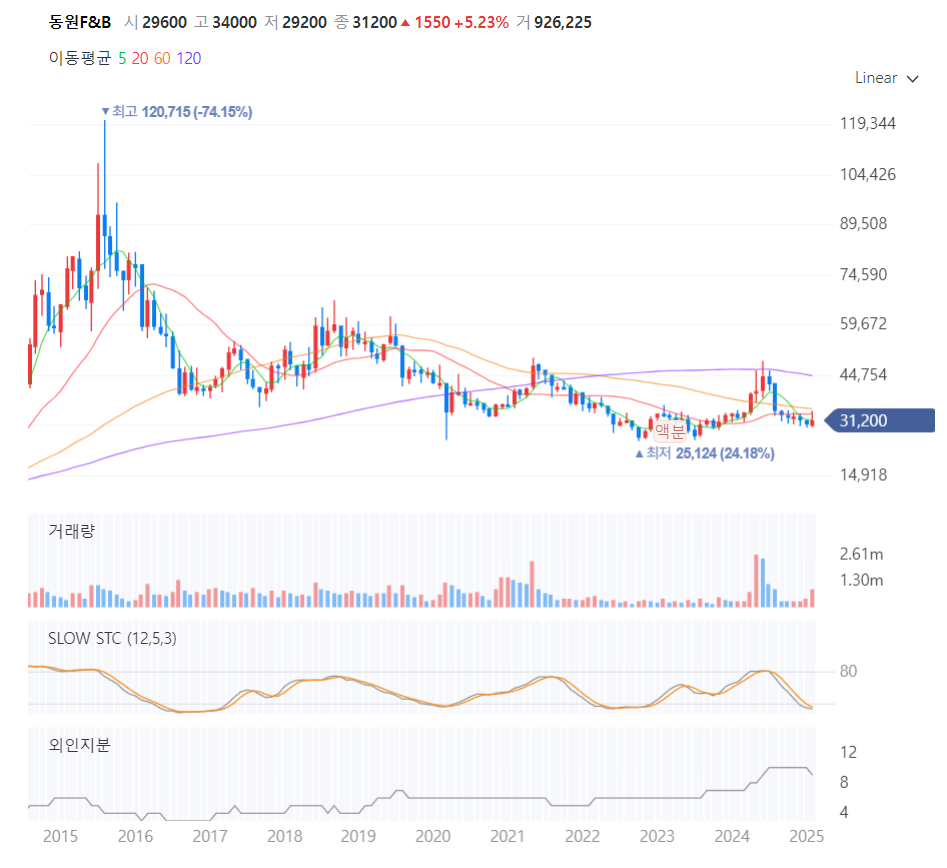Click the 최저 25,124 low marker

click(705, 453)
